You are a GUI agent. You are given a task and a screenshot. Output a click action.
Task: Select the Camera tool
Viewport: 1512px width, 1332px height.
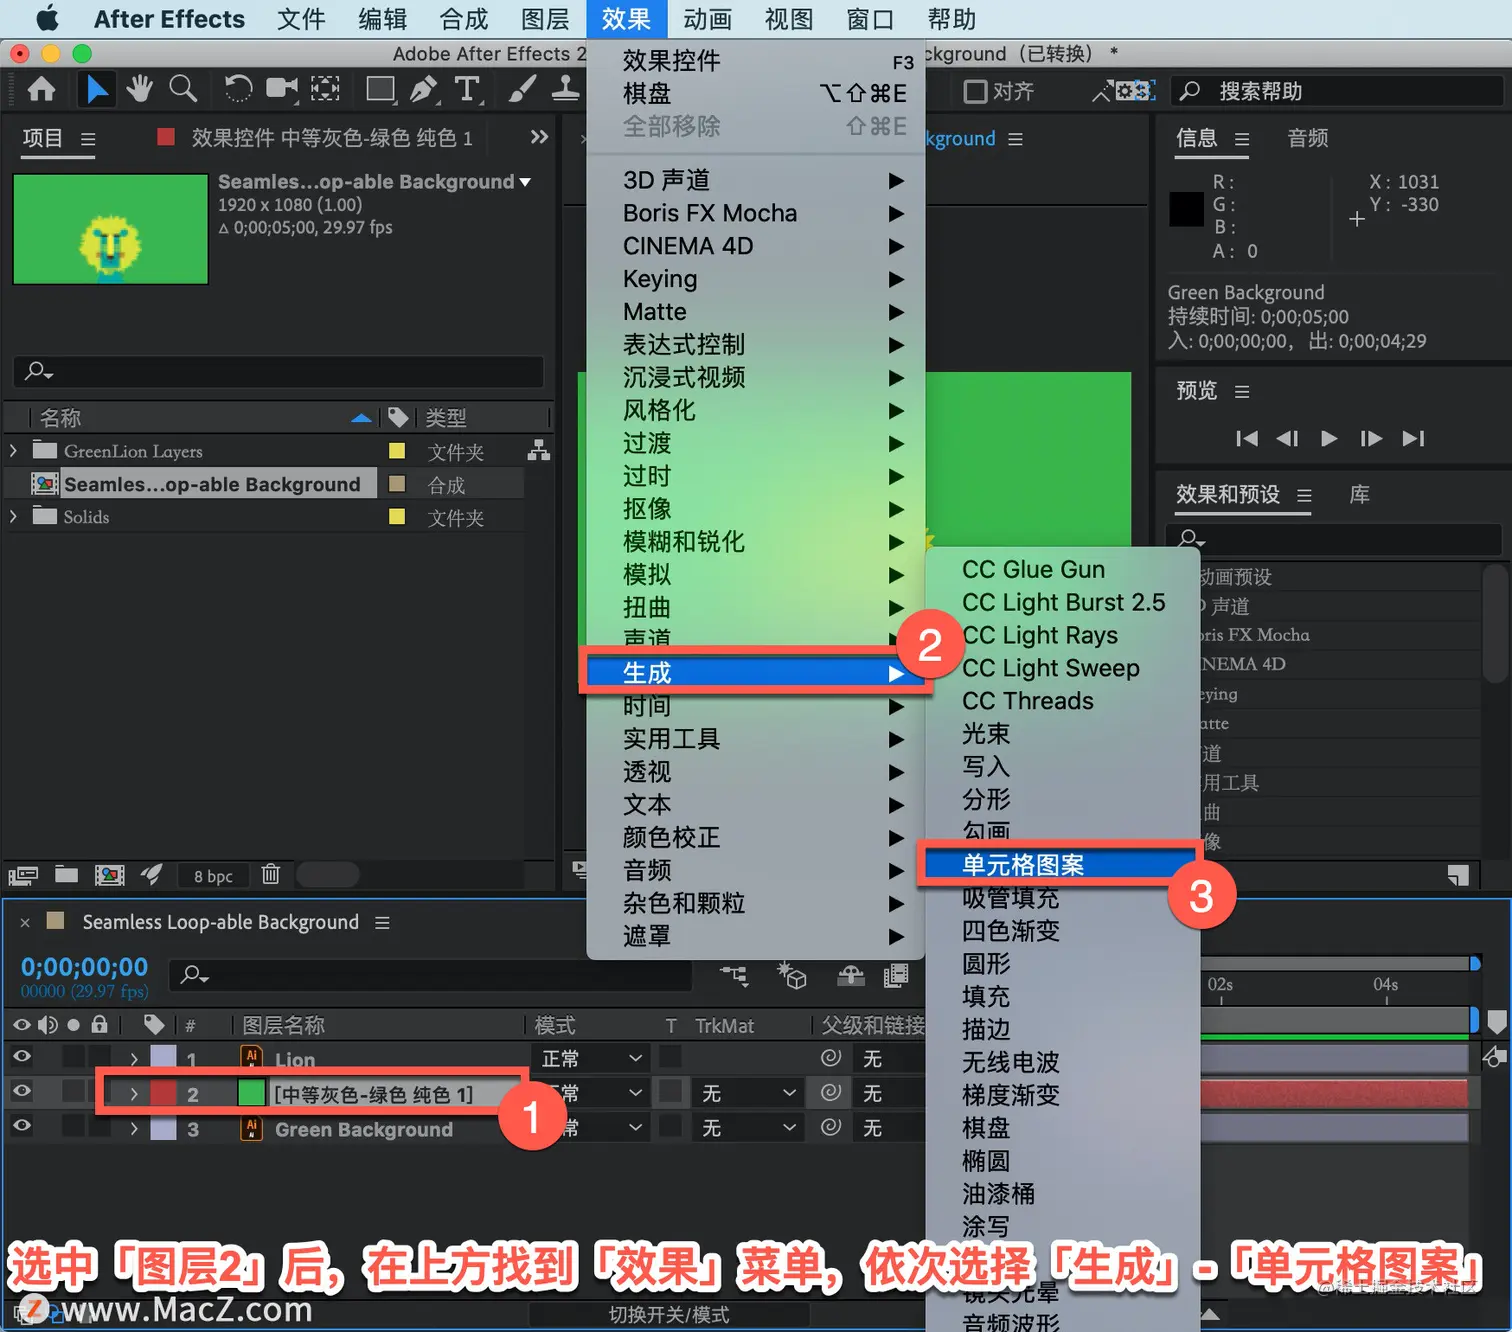click(x=282, y=90)
